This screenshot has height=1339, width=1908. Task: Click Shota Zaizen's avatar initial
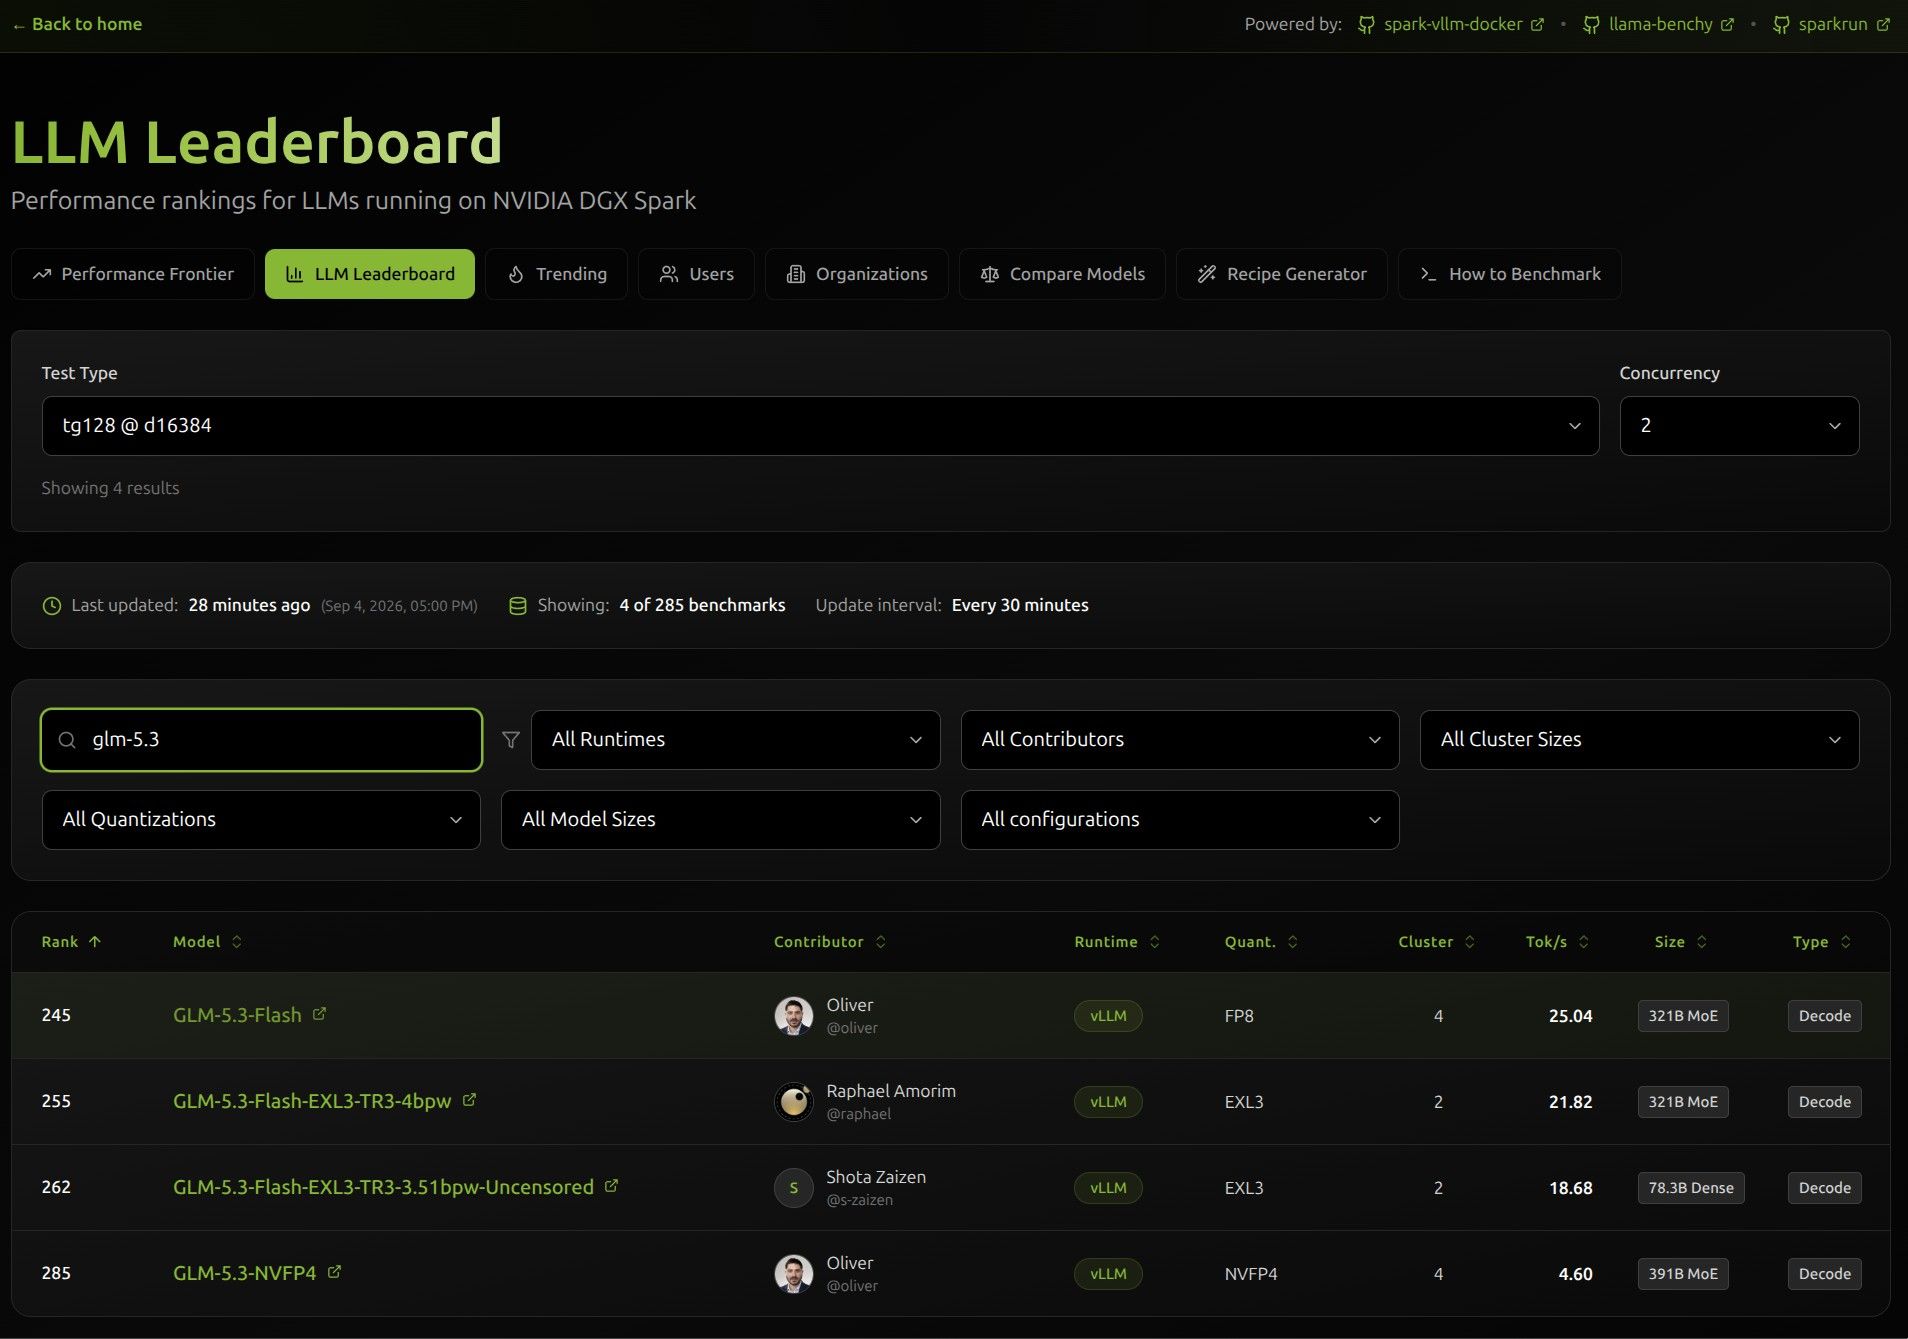click(x=794, y=1188)
